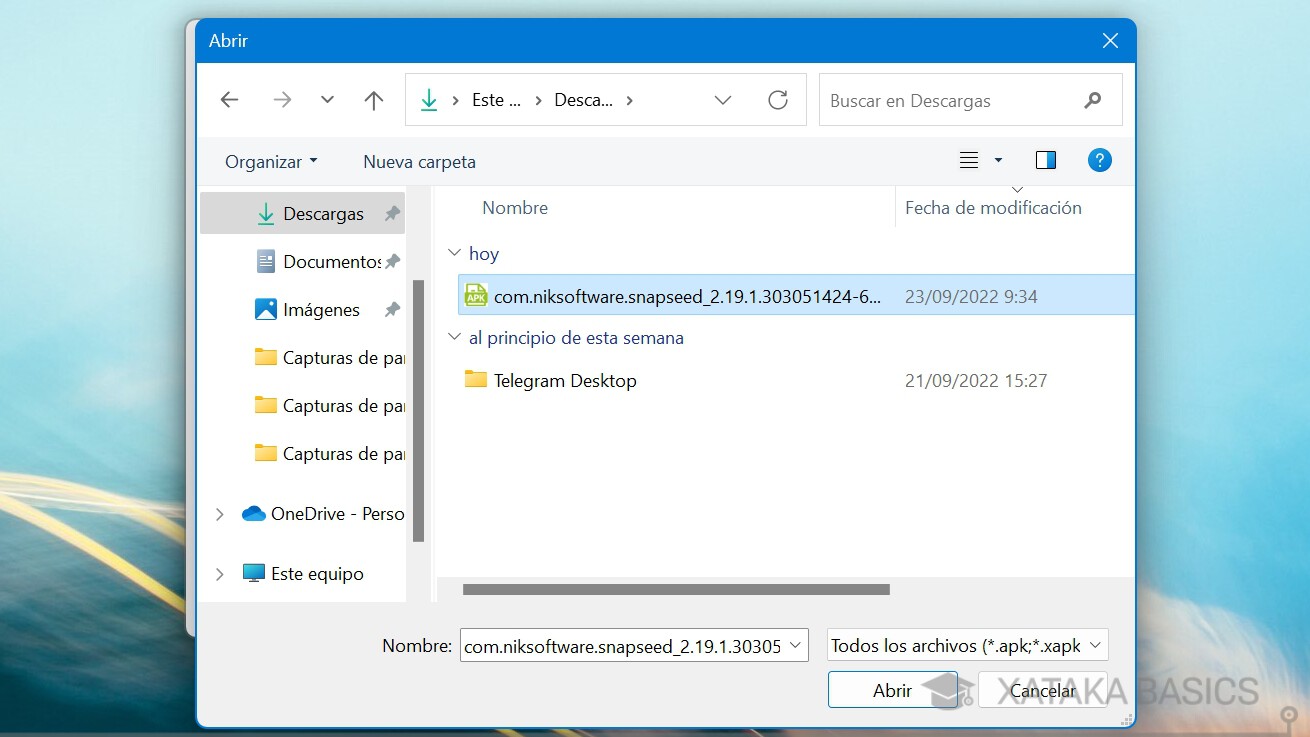Viewport: 1310px width, 737px height.
Task: Navigate back using the back arrow
Action: click(x=229, y=99)
